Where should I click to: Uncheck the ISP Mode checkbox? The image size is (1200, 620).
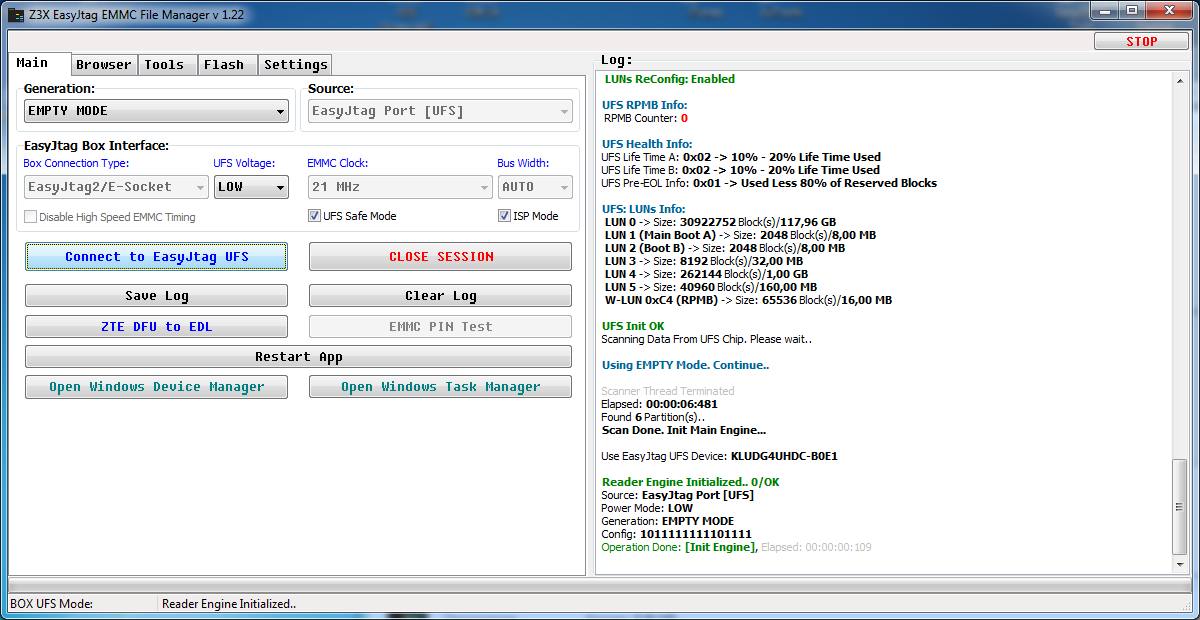coord(504,216)
